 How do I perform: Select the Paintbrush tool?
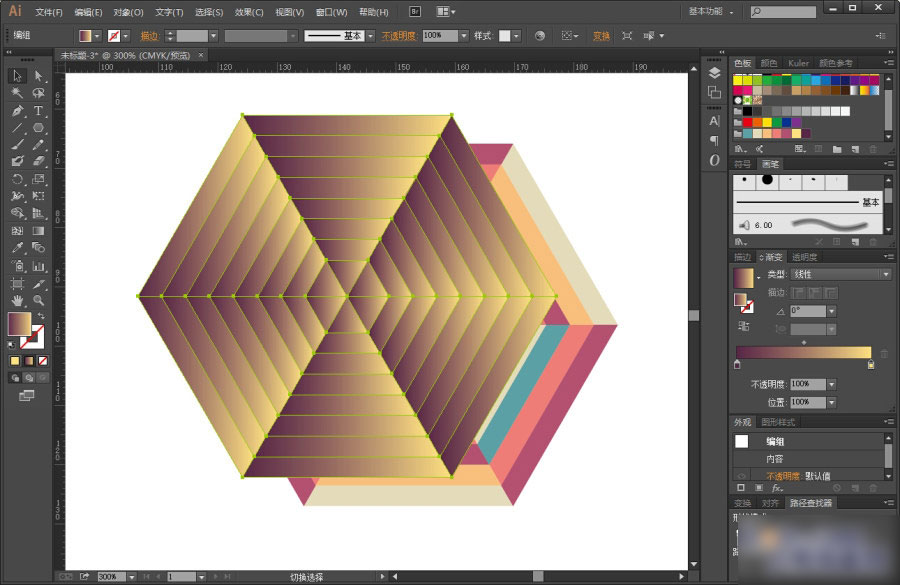click(x=17, y=145)
